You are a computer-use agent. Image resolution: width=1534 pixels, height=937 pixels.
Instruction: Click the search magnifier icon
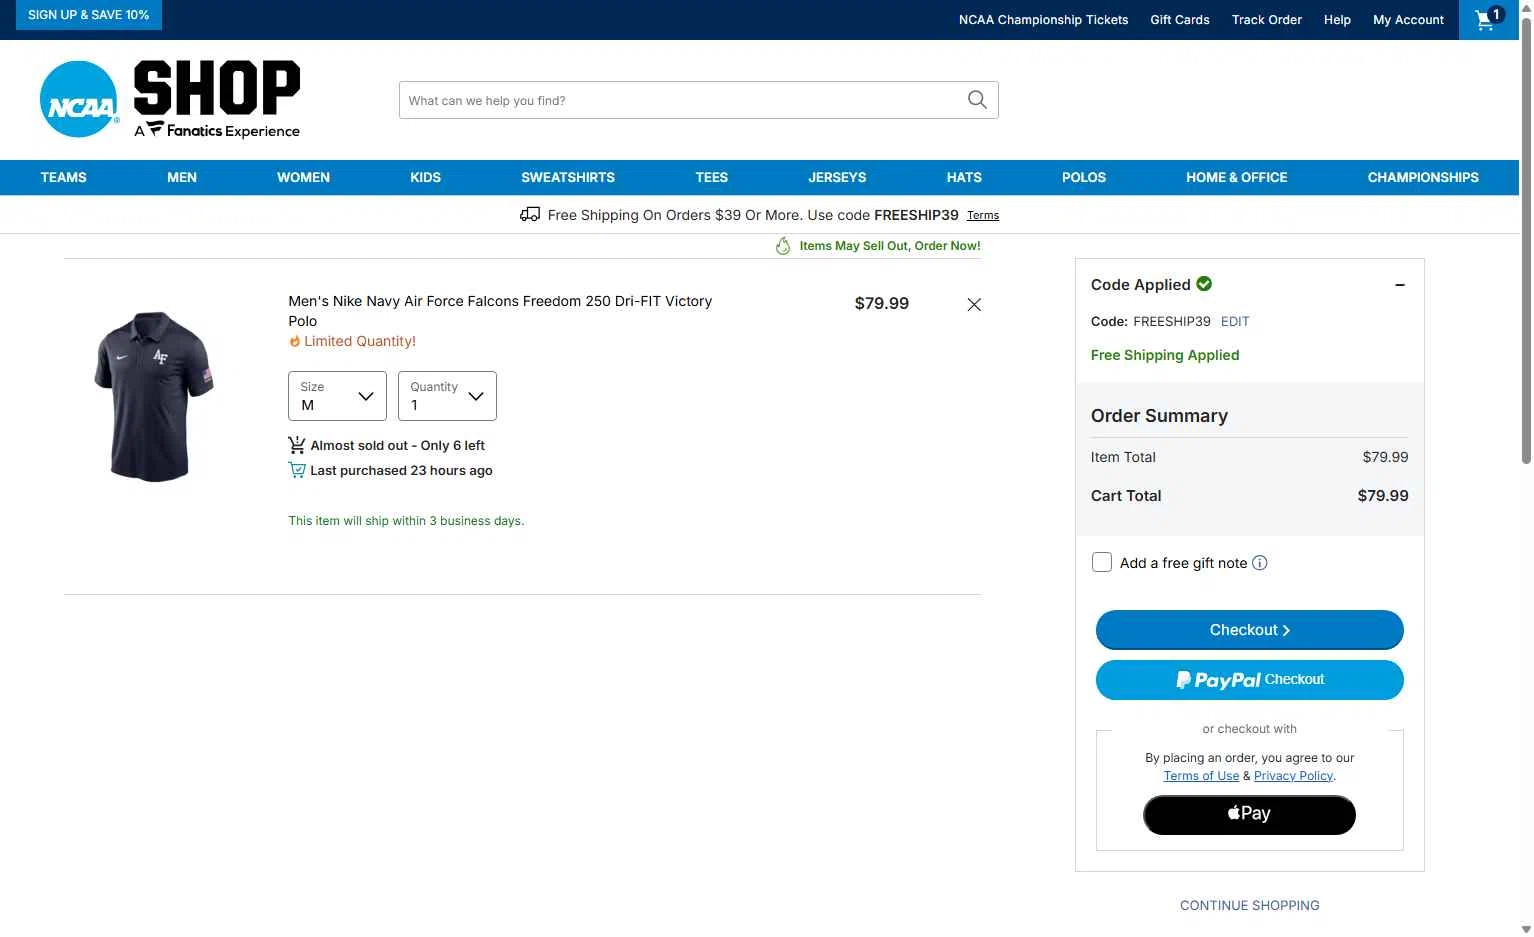point(977,100)
